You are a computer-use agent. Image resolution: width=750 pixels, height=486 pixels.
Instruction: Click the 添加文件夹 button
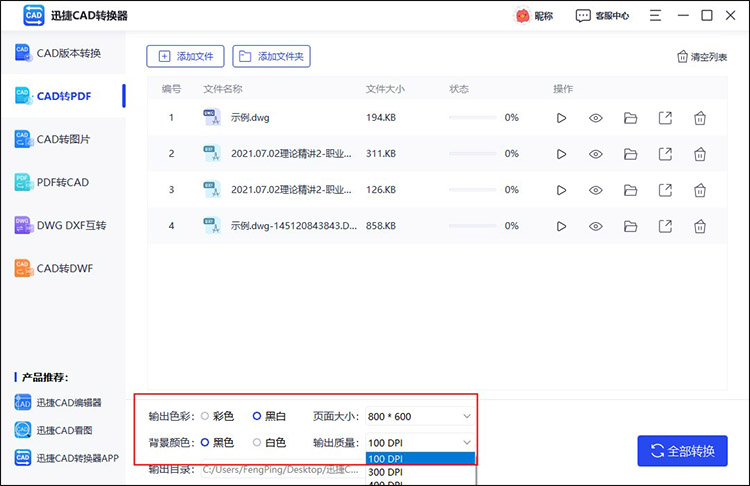[x=271, y=56]
